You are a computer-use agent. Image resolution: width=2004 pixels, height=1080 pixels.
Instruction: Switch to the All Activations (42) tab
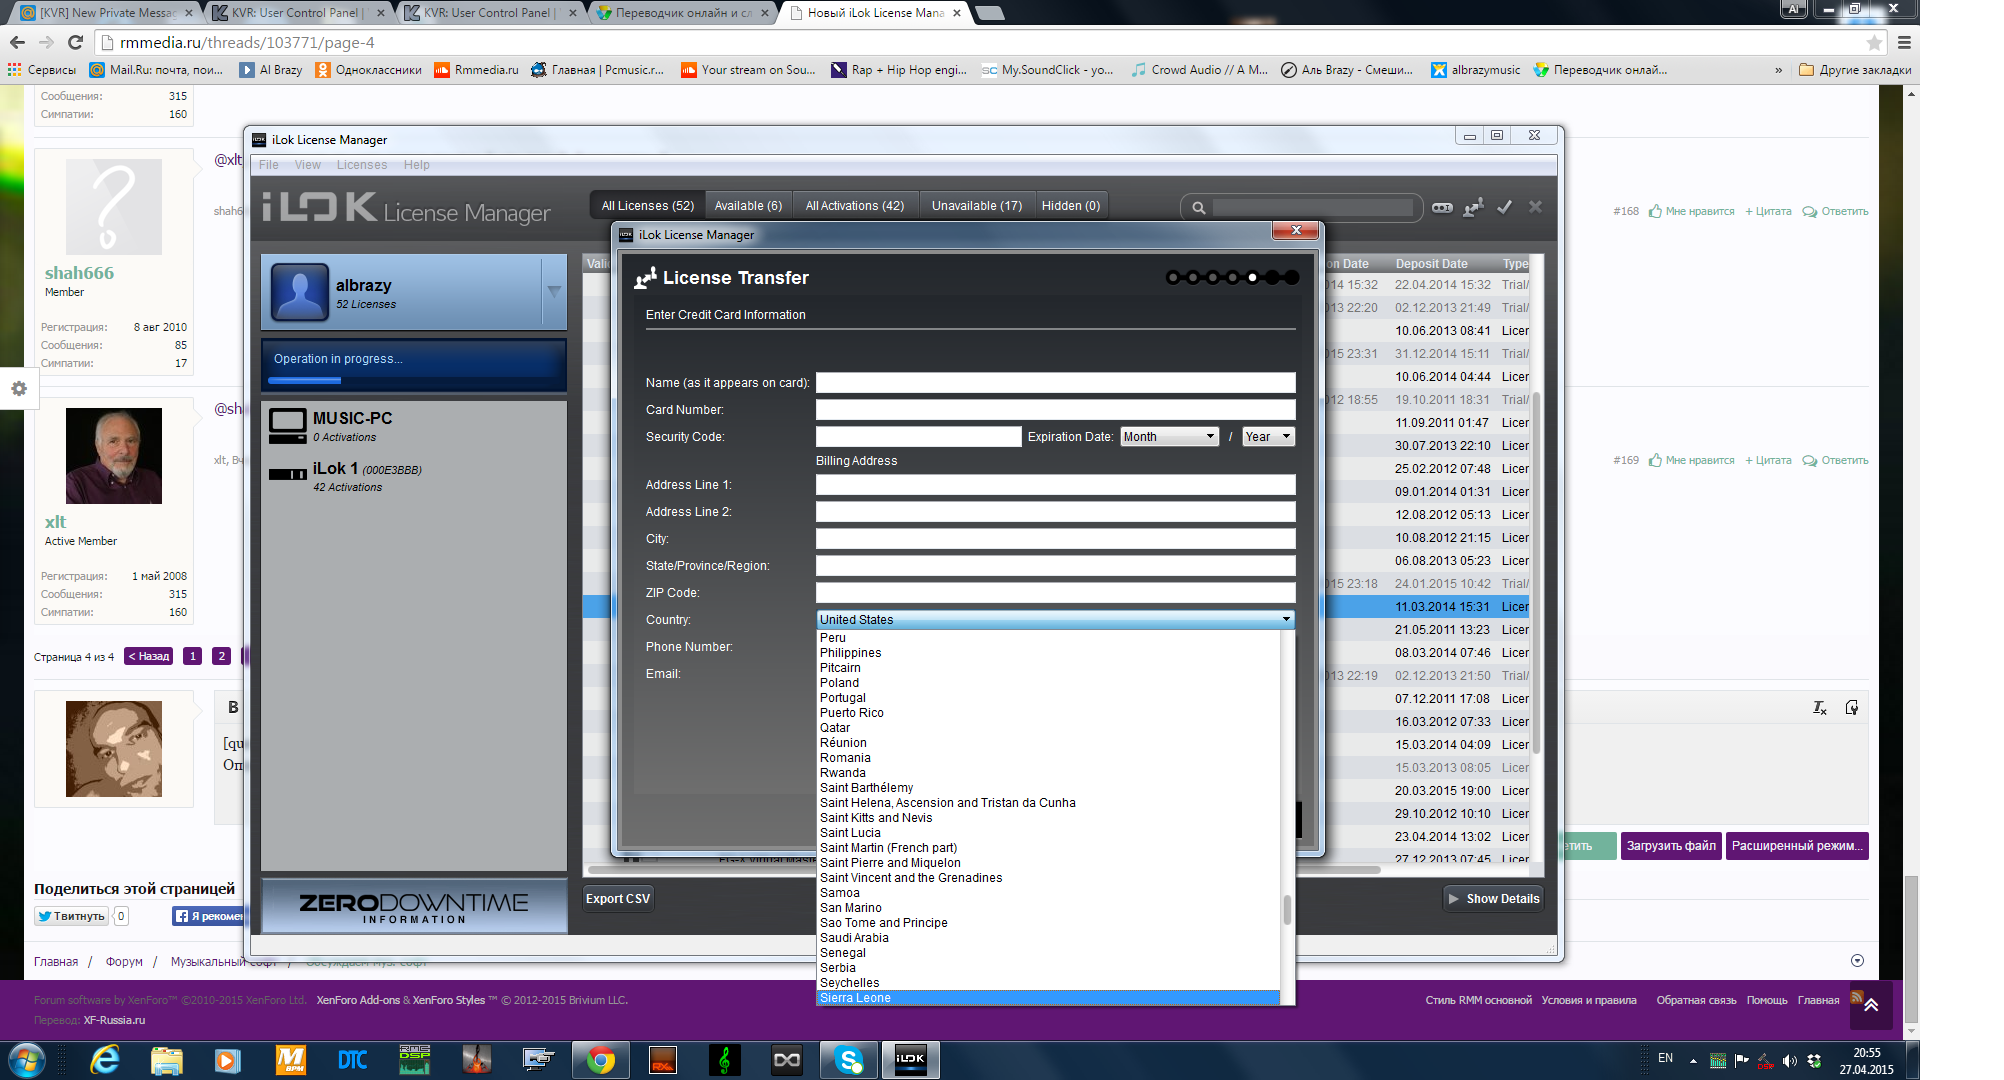855,206
